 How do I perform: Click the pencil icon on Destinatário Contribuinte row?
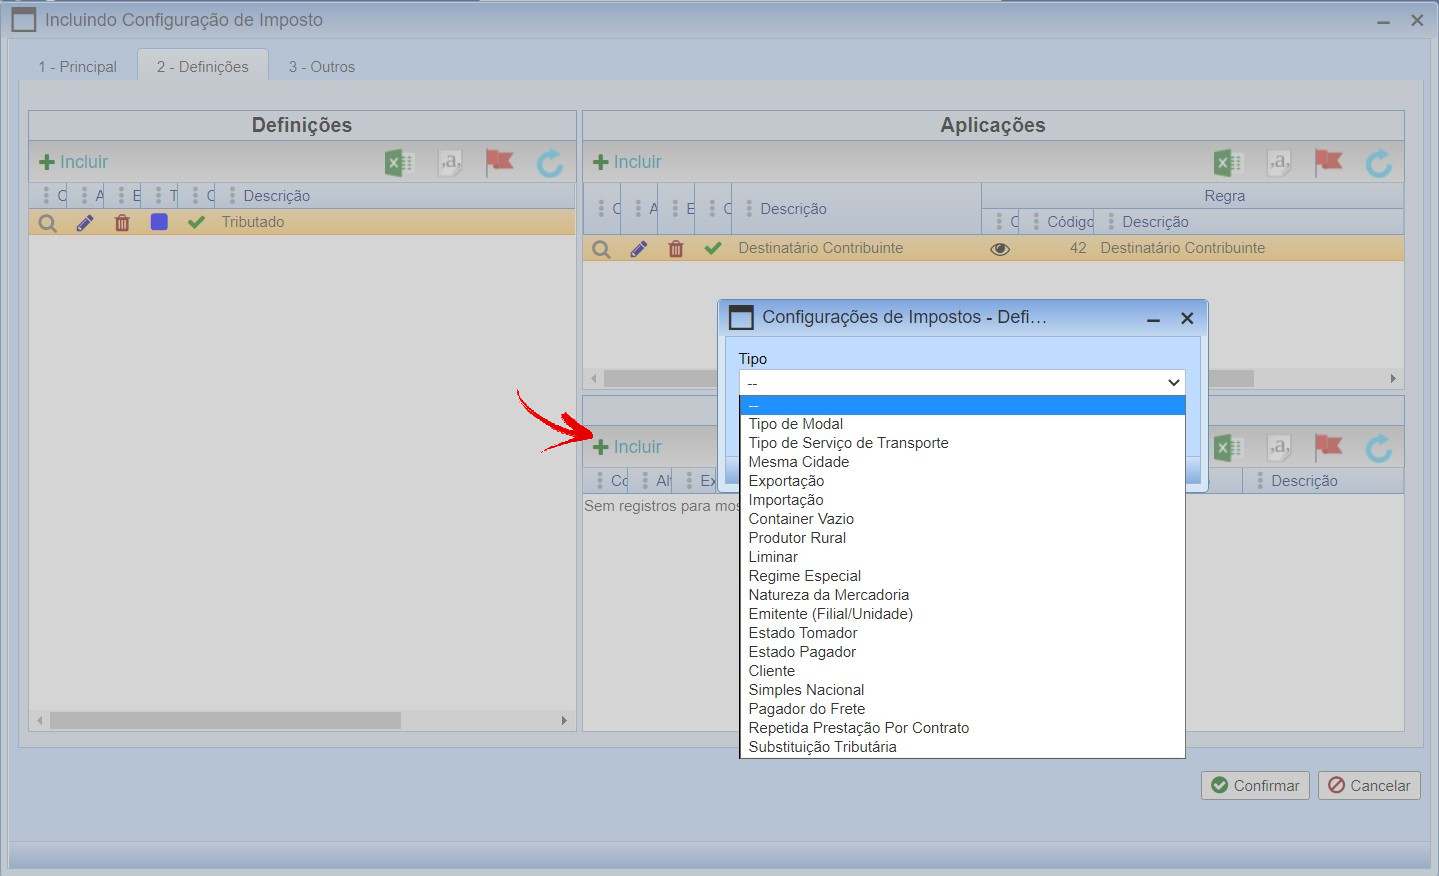[638, 249]
